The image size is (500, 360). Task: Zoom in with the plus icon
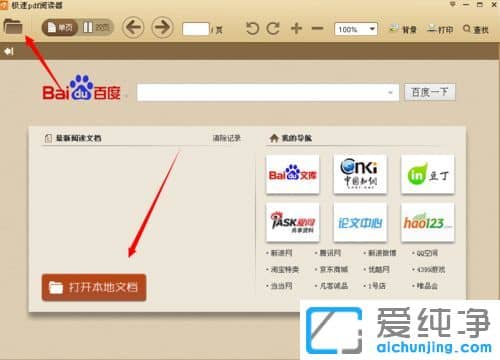[x=296, y=28]
